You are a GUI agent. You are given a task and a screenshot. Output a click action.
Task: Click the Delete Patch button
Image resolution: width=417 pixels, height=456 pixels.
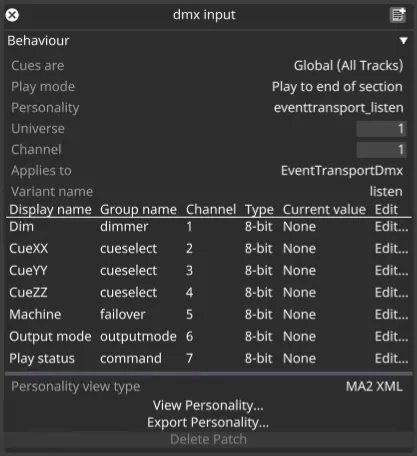[x=208, y=439]
